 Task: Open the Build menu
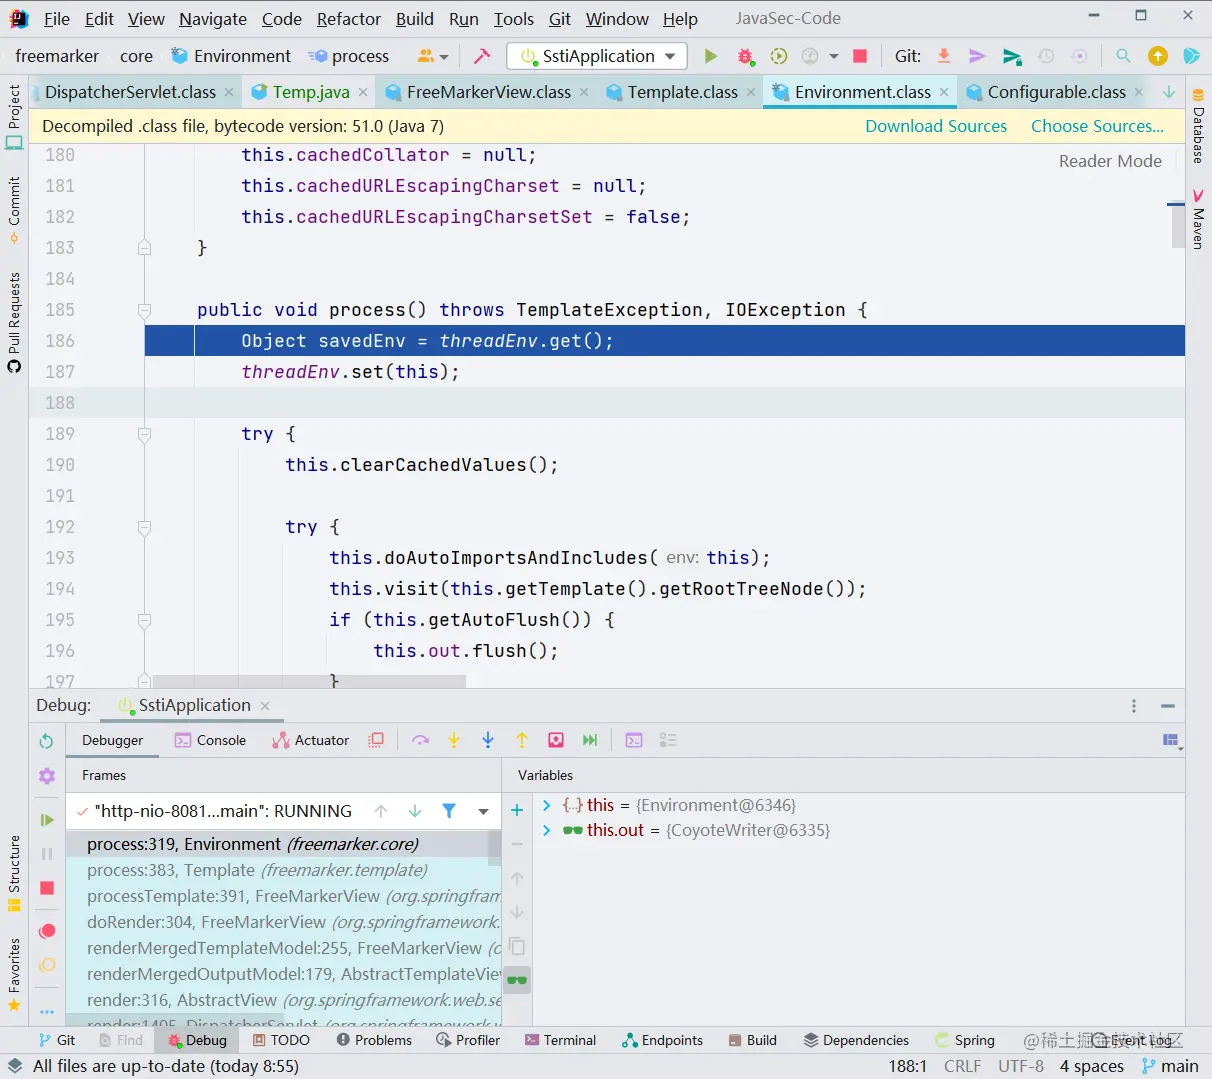coord(415,19)
